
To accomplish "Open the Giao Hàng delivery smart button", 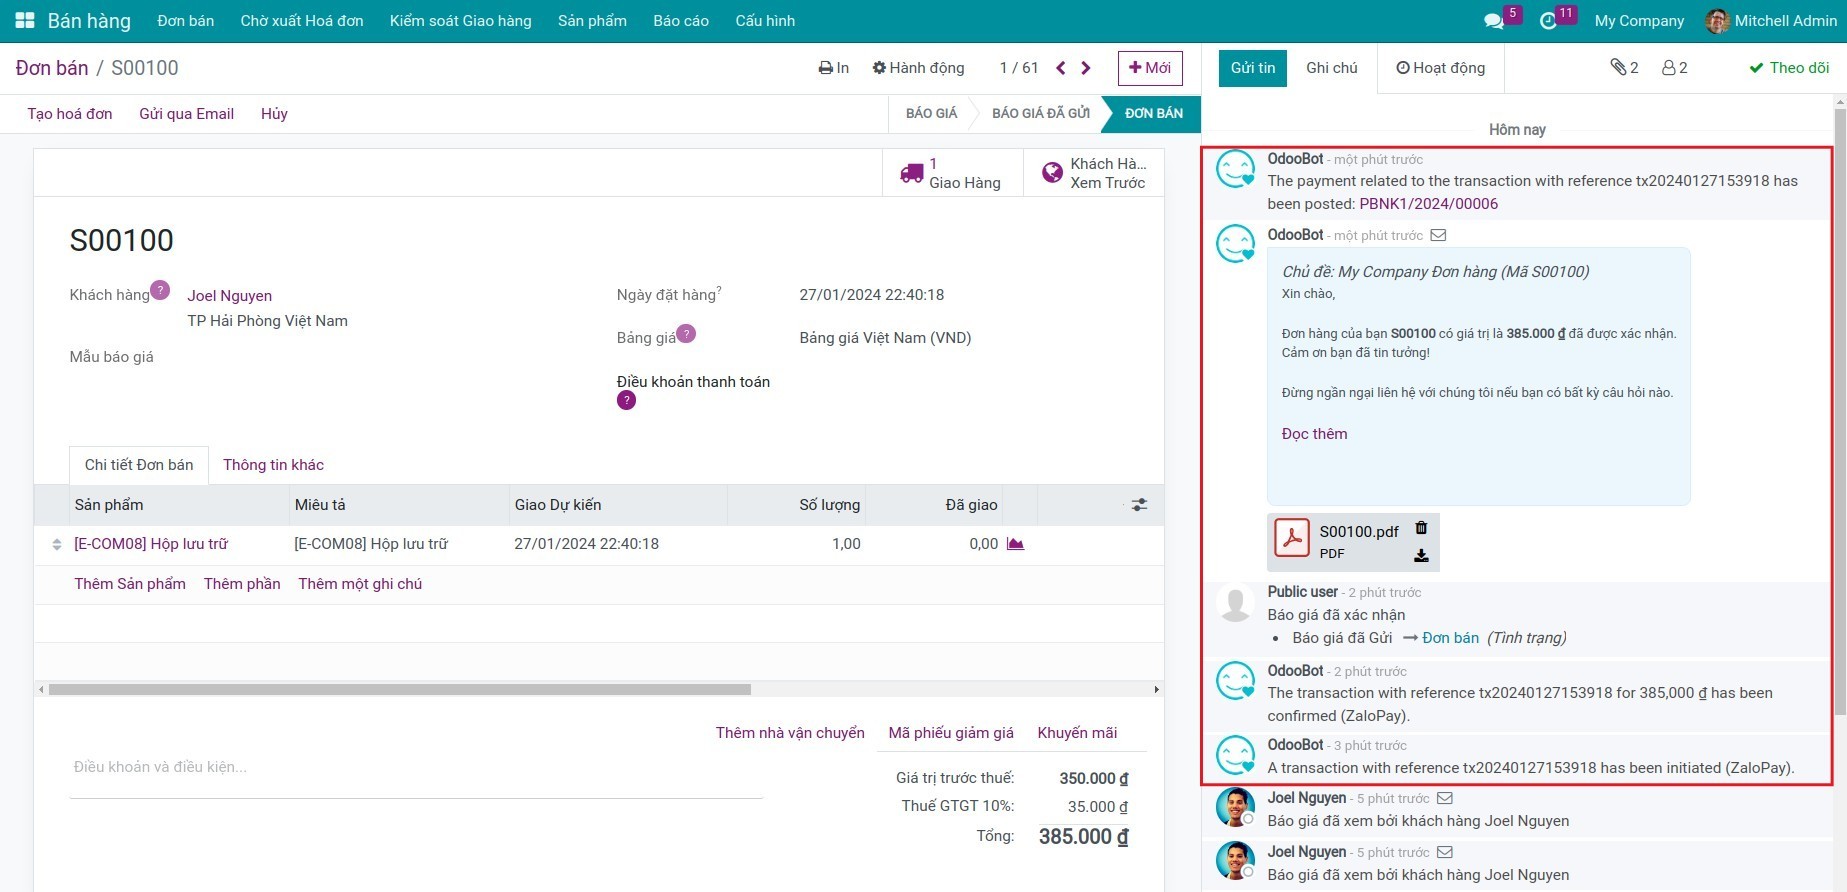I will point(952,173).
